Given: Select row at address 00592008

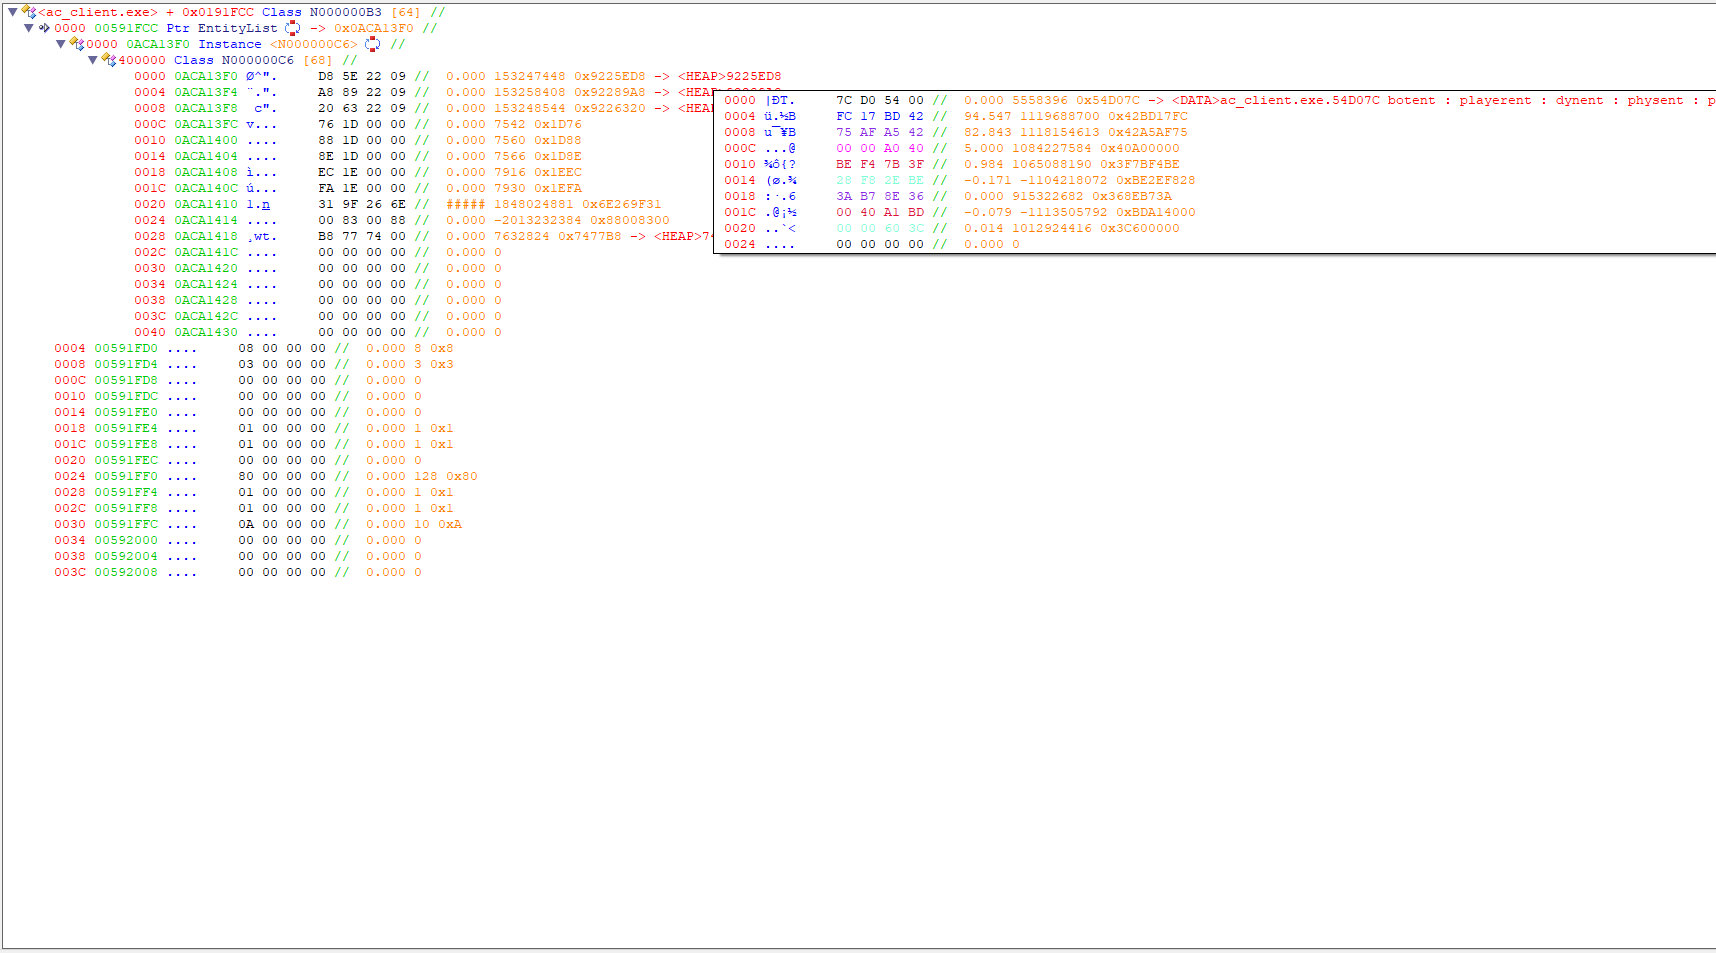Looking at the screenshot, I should [238, 572].
